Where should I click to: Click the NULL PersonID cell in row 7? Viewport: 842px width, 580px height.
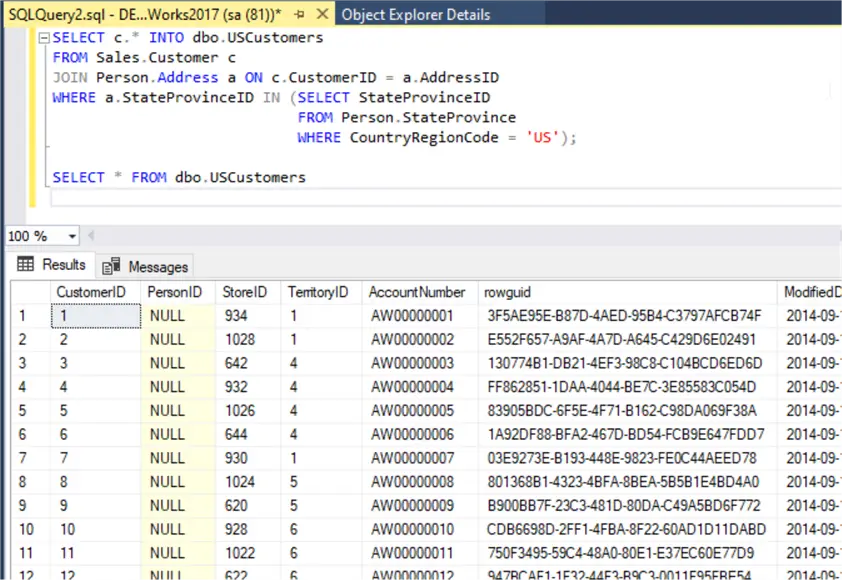[x=167, y=458]
